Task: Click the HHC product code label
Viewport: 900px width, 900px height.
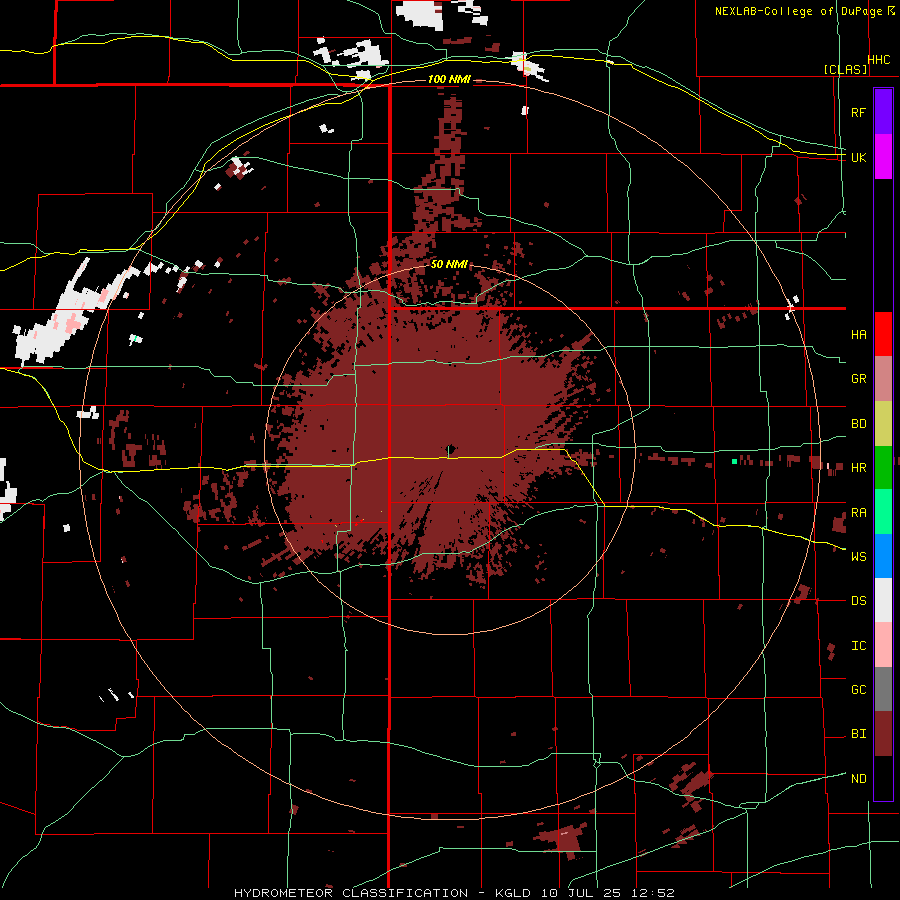Action: click(x=879, y=59)
